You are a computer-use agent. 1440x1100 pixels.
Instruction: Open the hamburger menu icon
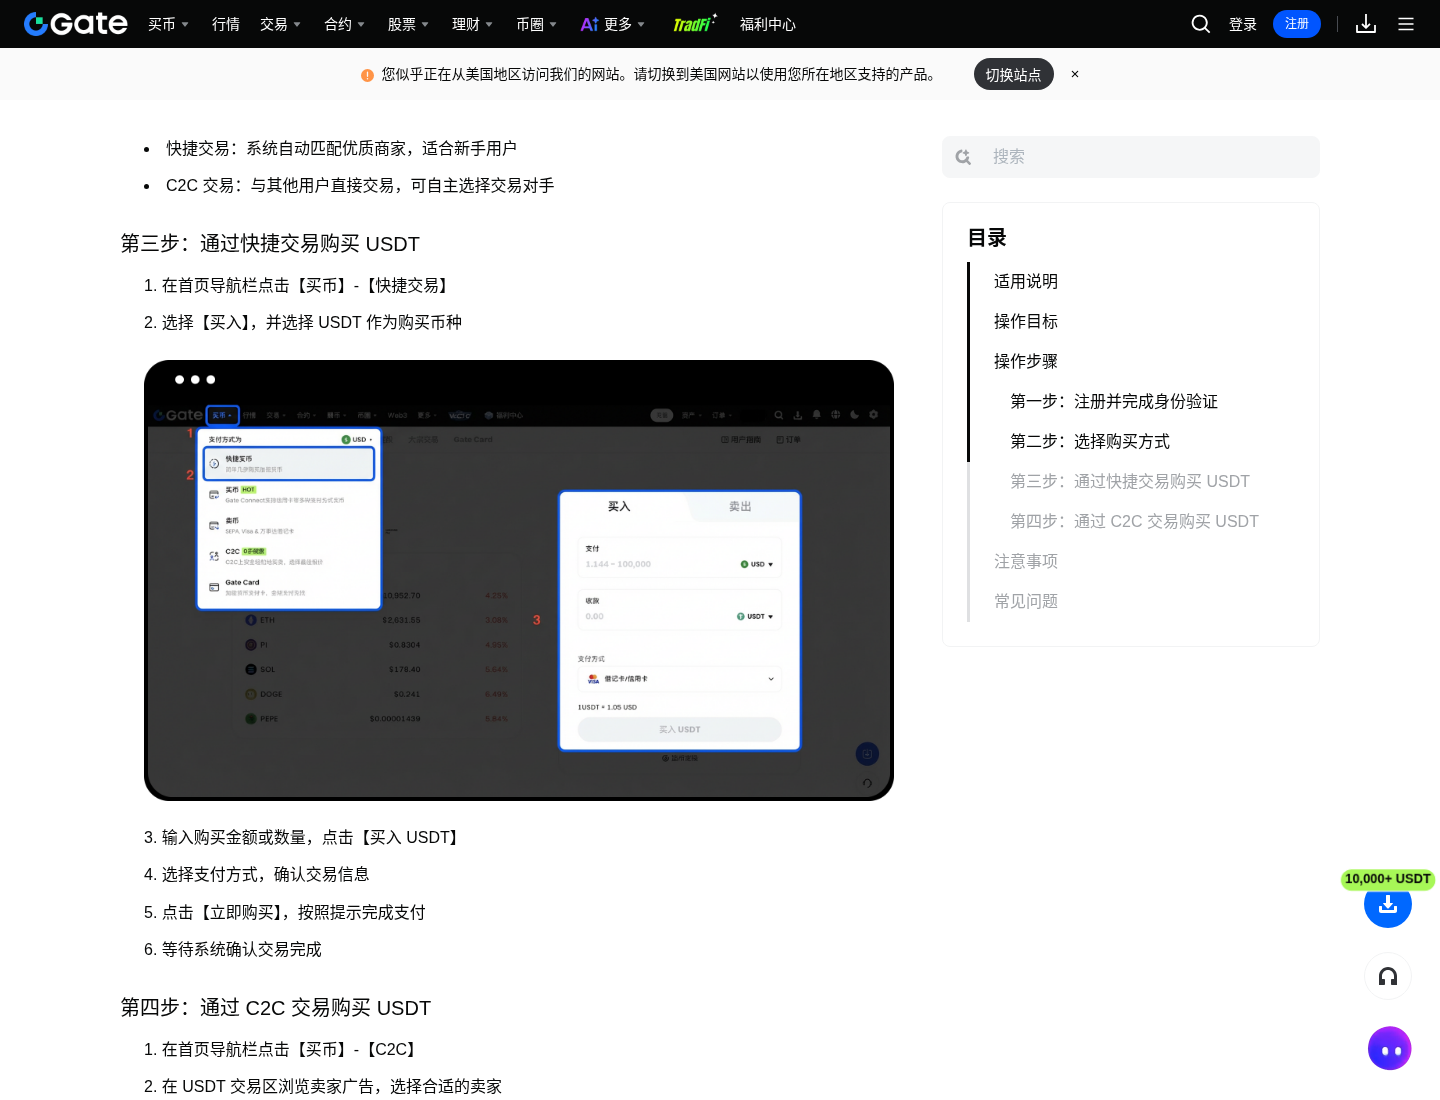pos(1406,24)
